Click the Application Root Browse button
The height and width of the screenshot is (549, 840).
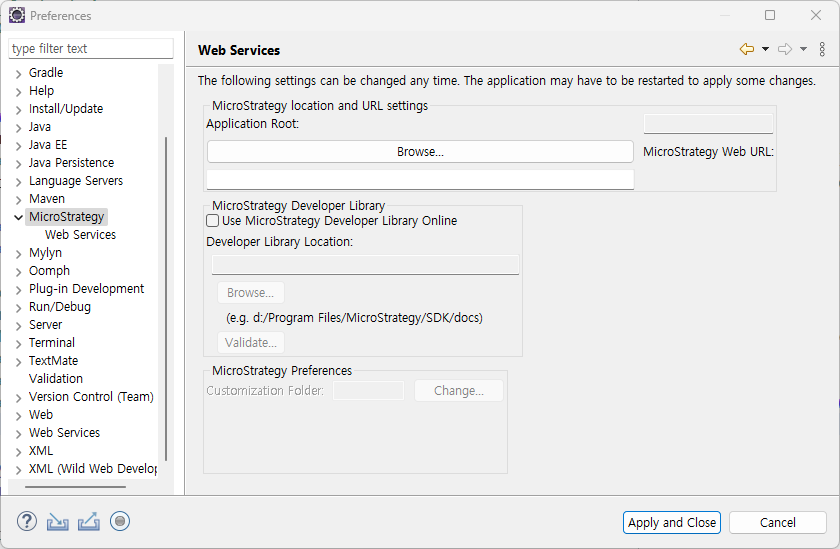421,152
